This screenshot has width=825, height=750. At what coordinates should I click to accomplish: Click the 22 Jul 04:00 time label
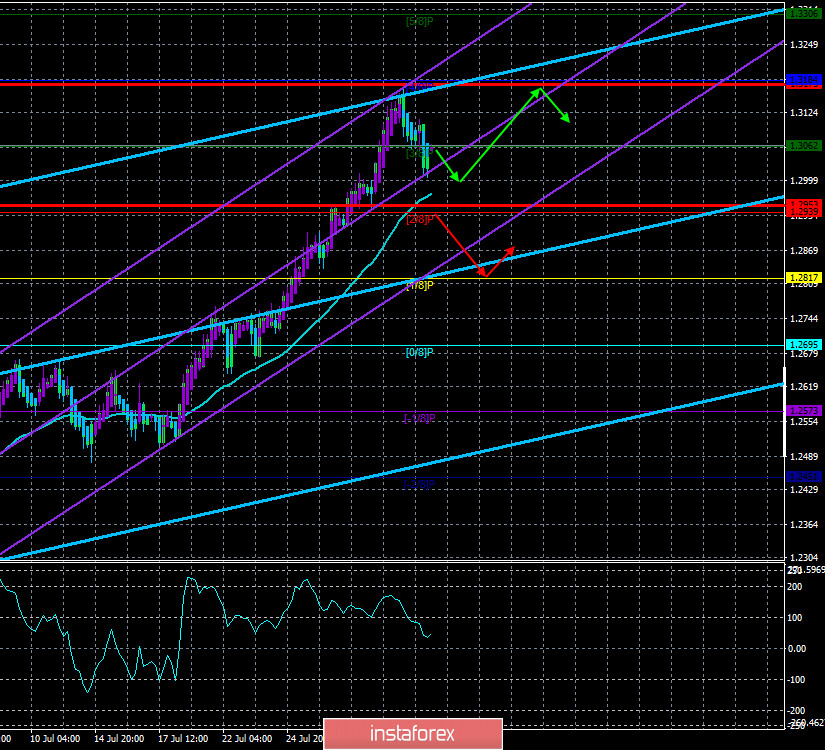pos(248,739)
